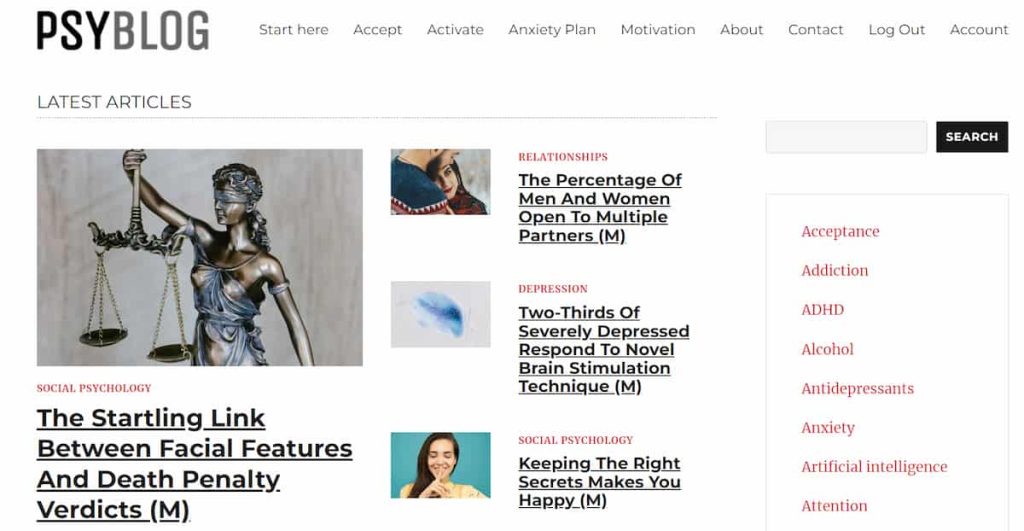Image resolution: width=1024 pixels, height=531 pixels.
Task: Read the Startling Link Between Facial Features article
Action: click(194, 464)
